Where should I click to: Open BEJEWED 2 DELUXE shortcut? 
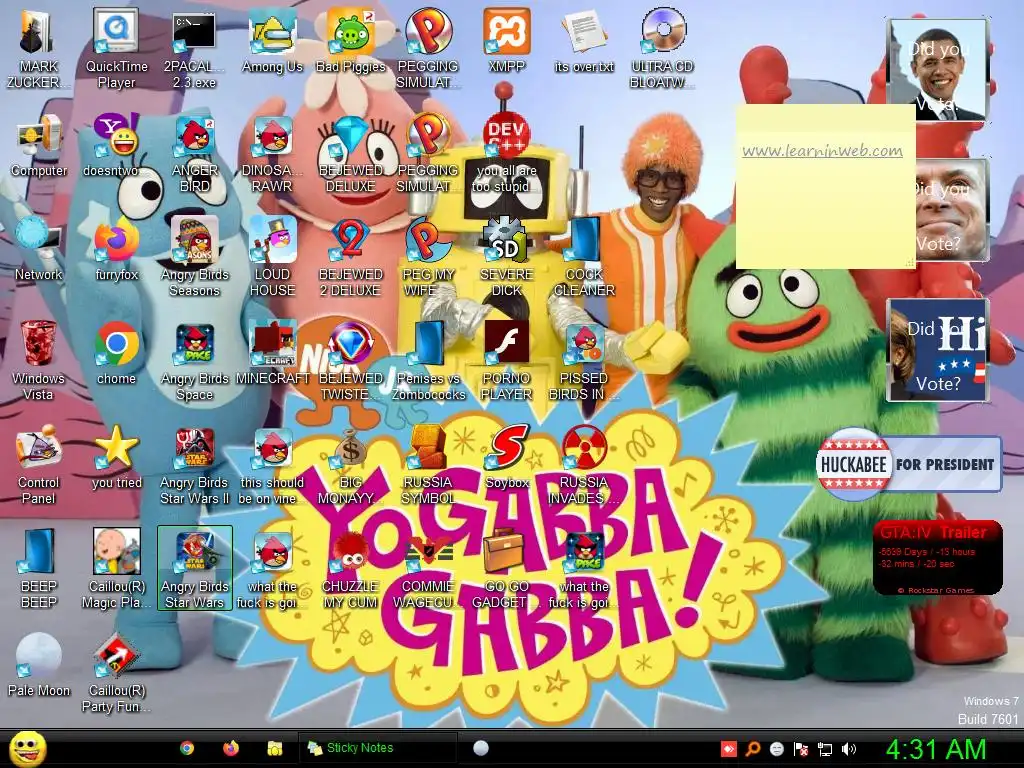click(x=351, y=257)
